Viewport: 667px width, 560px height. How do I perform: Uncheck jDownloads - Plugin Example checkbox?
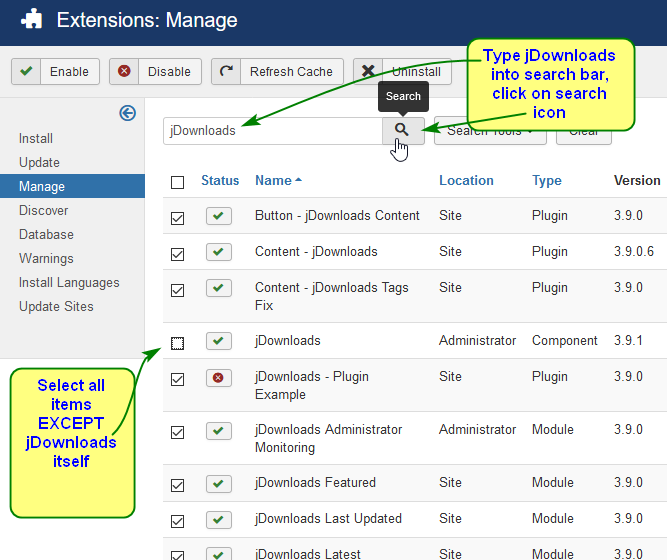coord(177,379)
